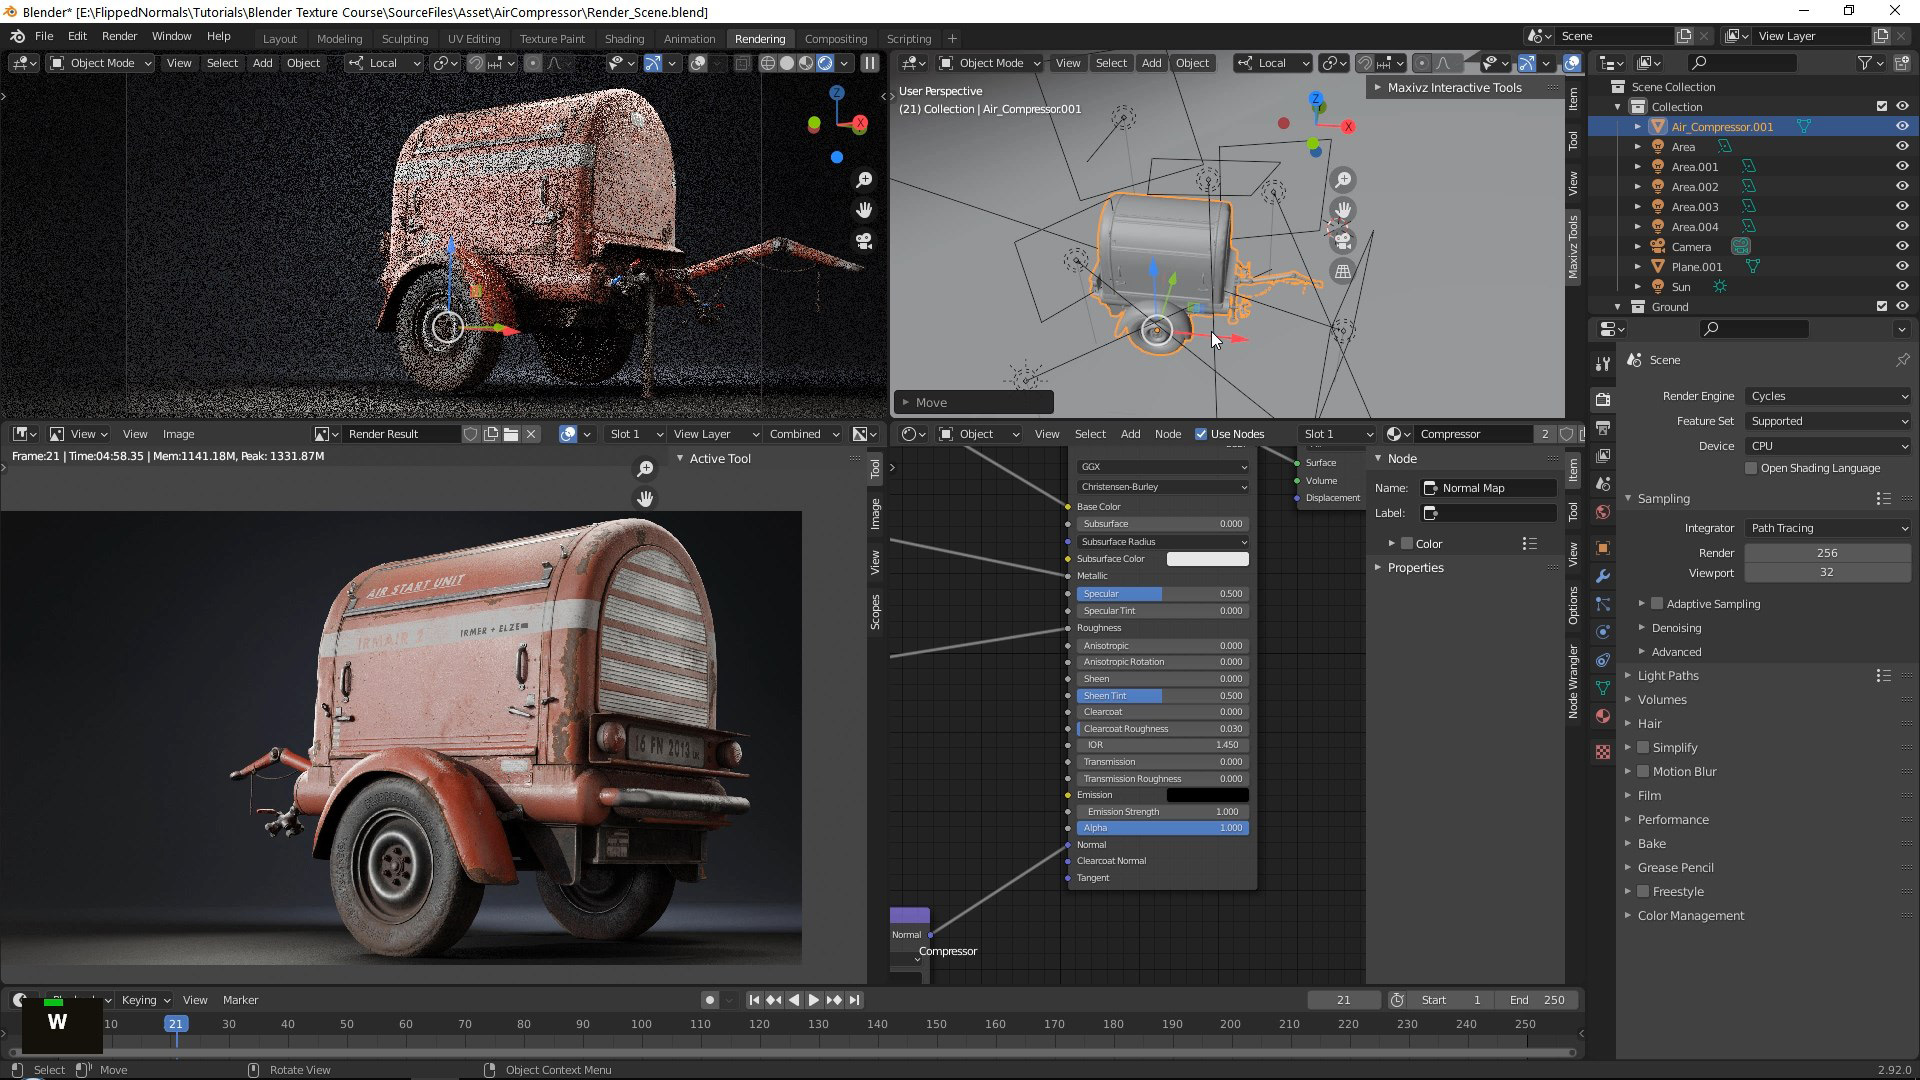The image size is (1920, 1080).
Task: Enable Use Nodes checkbox in shader editor
Action: click(1199, 433)
